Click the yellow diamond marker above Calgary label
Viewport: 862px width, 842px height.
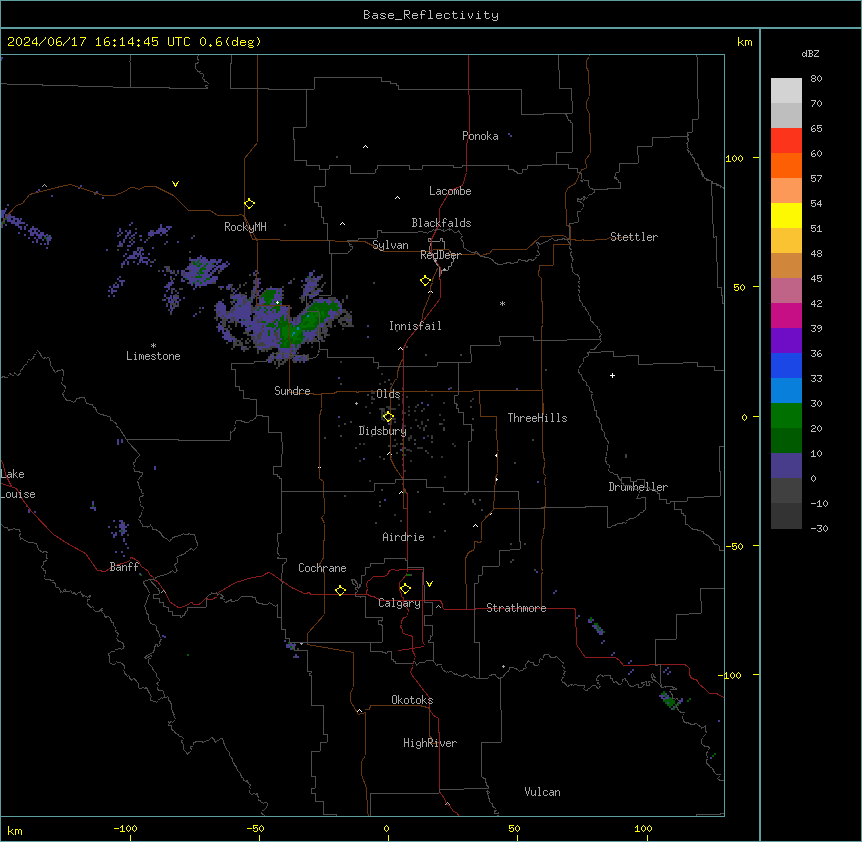point(405,589)
